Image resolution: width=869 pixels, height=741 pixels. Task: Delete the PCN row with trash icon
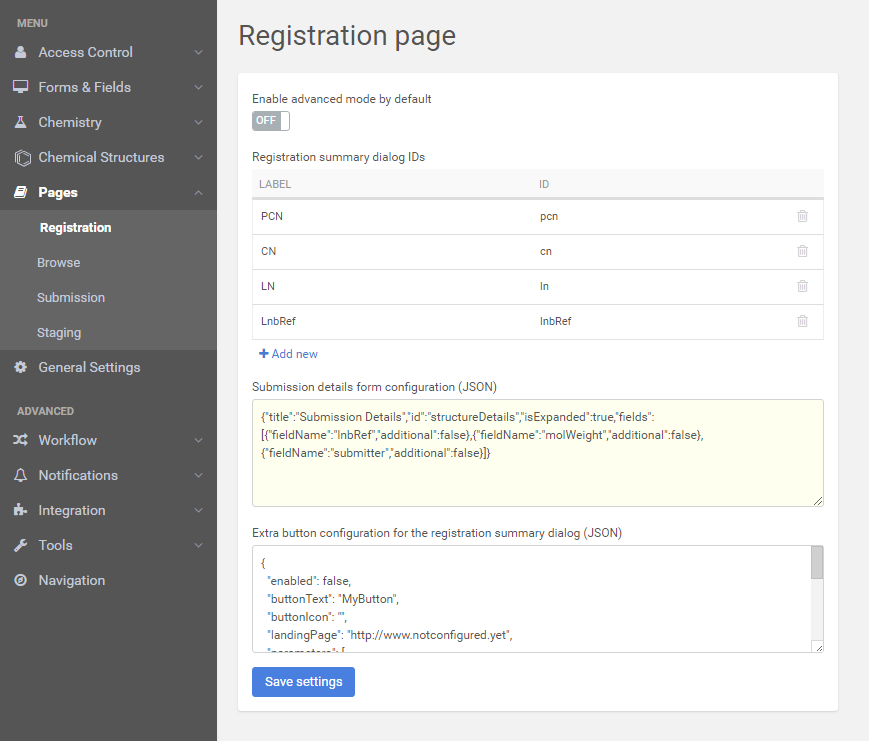pos(802,216)
